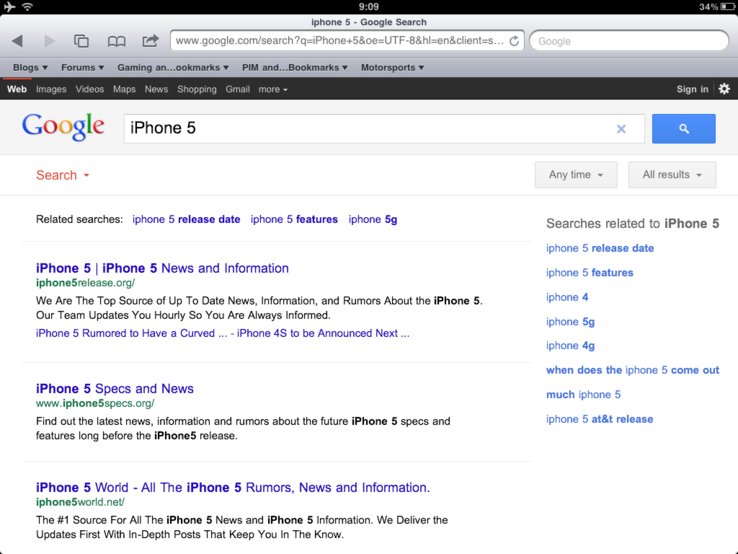Switch to News tab
The image size is (738, 554).
pos(156,89)
